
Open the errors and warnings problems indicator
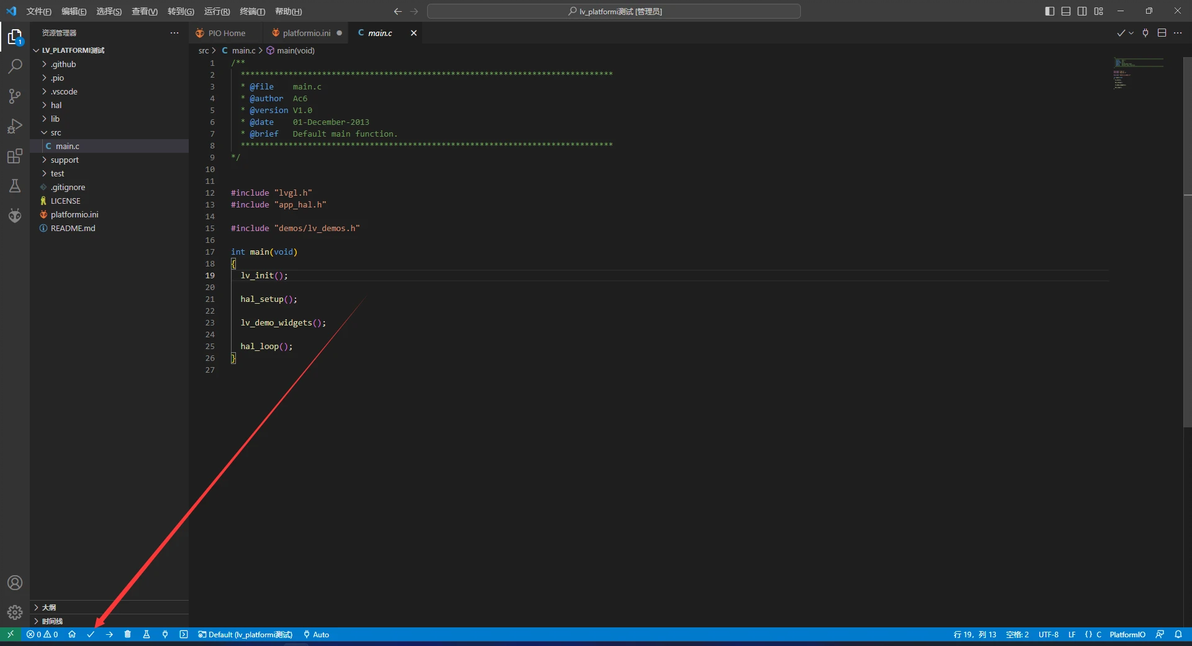tap(42, 635)
